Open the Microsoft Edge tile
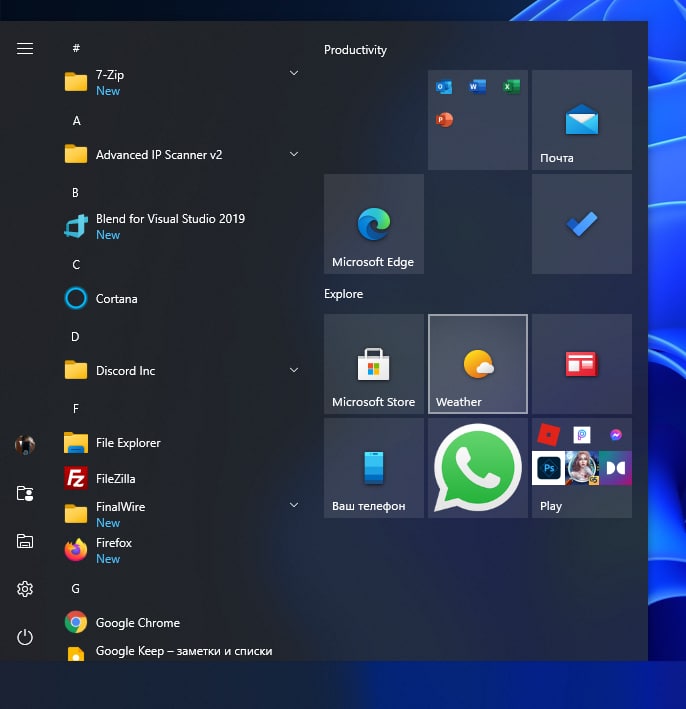Image resolution: width=686 pixels, height=709 pixels. click(374, 224)
